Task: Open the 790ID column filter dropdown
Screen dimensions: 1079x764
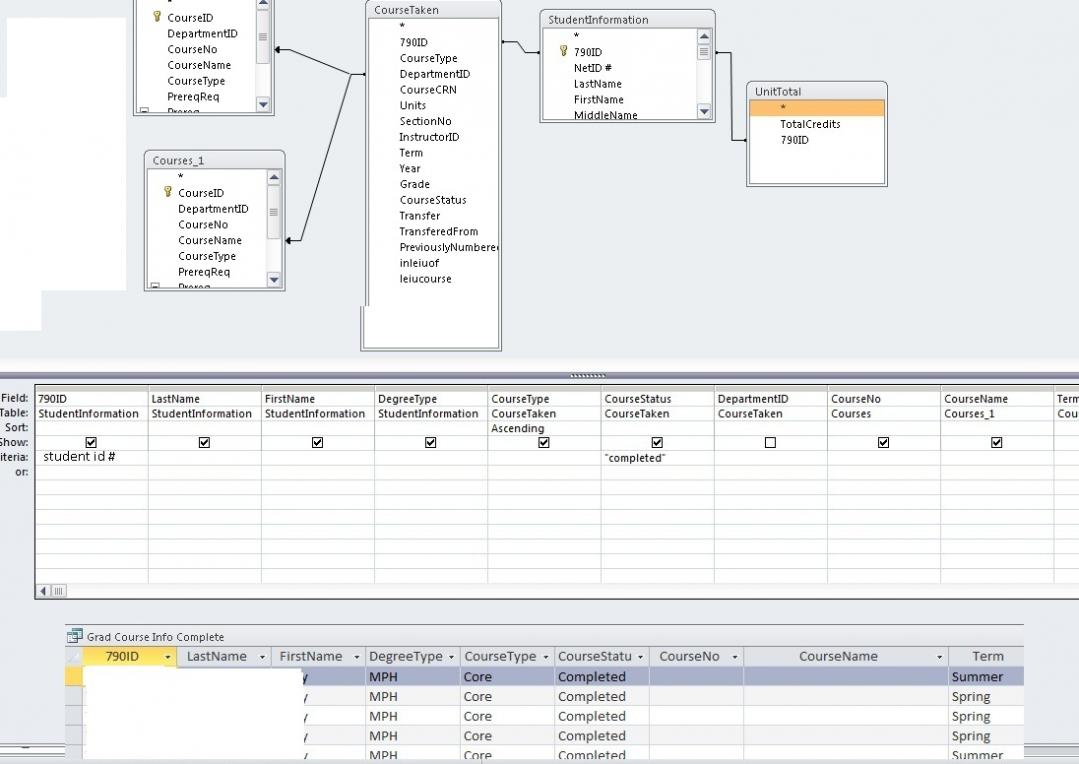Action: click(167, 657)
